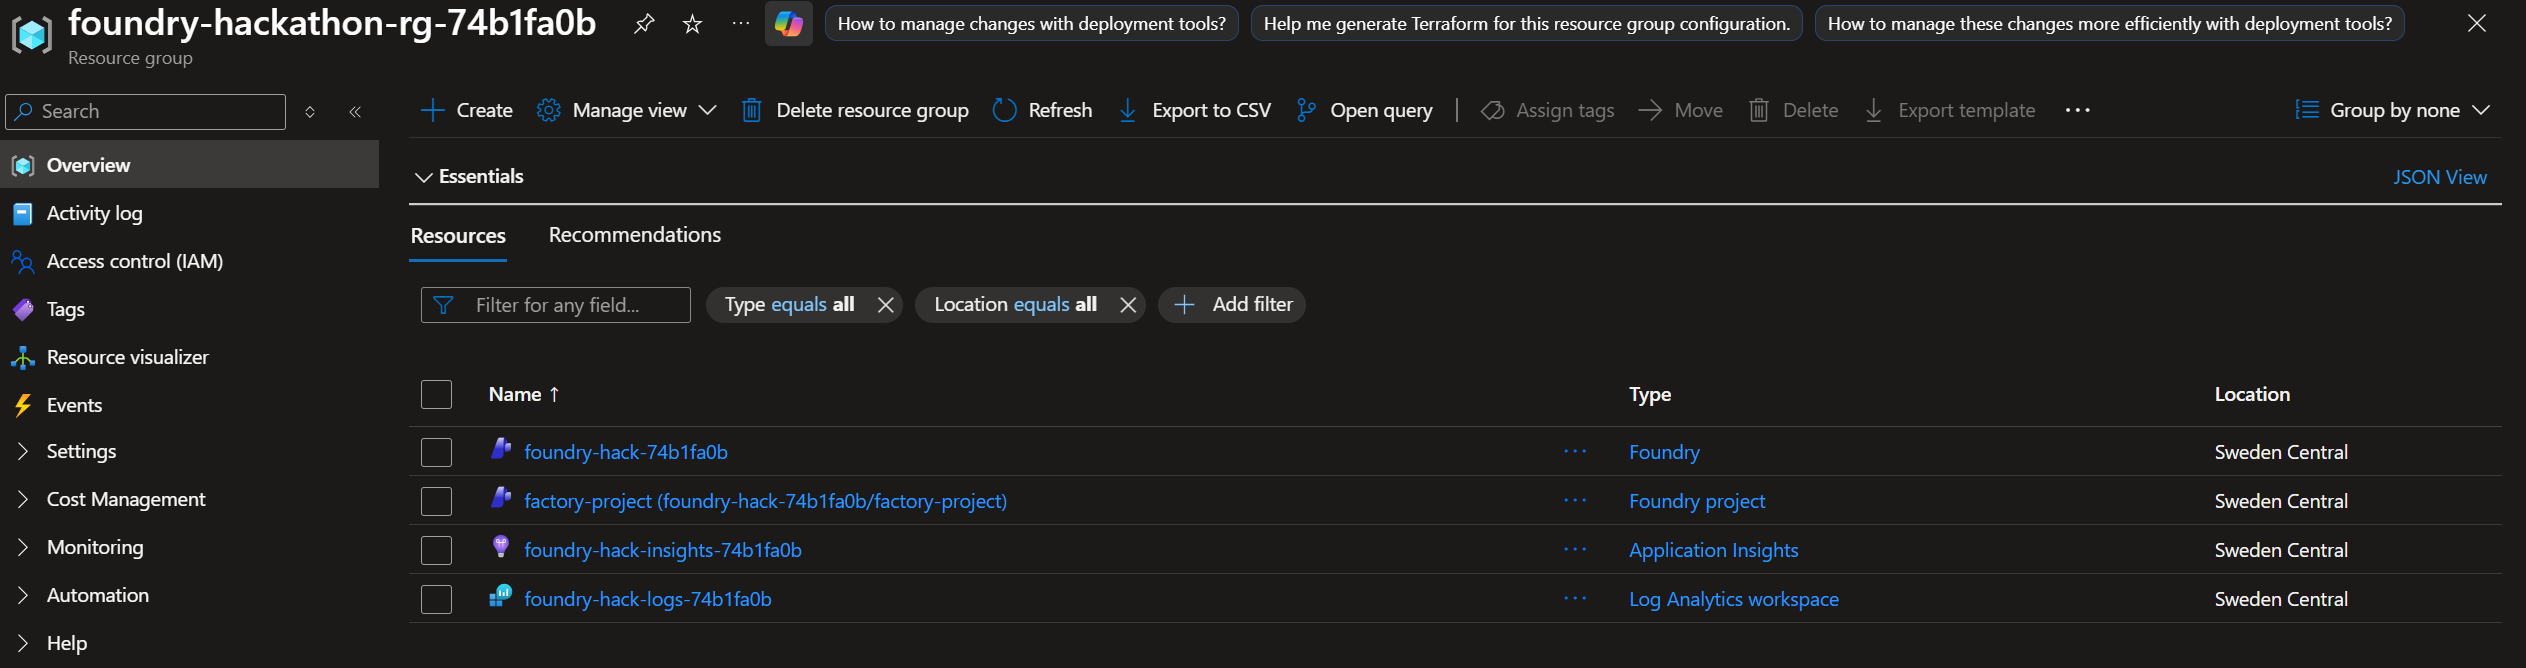Pin the resource group to dashboard
2526x668 pixels.
click(x=644, y=23)
